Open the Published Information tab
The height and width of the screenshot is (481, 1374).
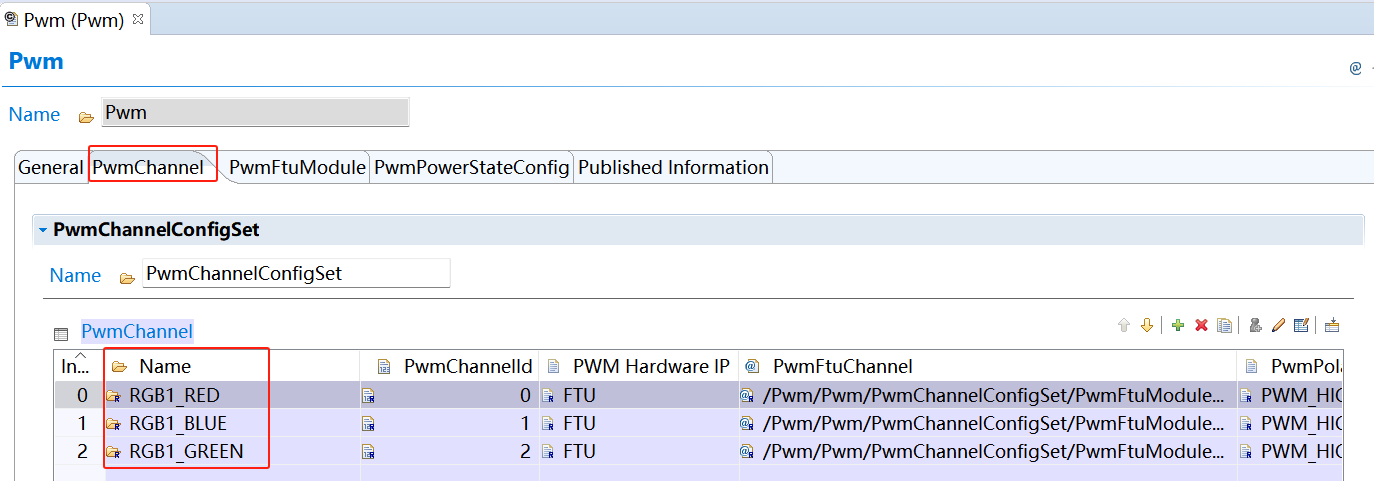click(x=673, y=168)
